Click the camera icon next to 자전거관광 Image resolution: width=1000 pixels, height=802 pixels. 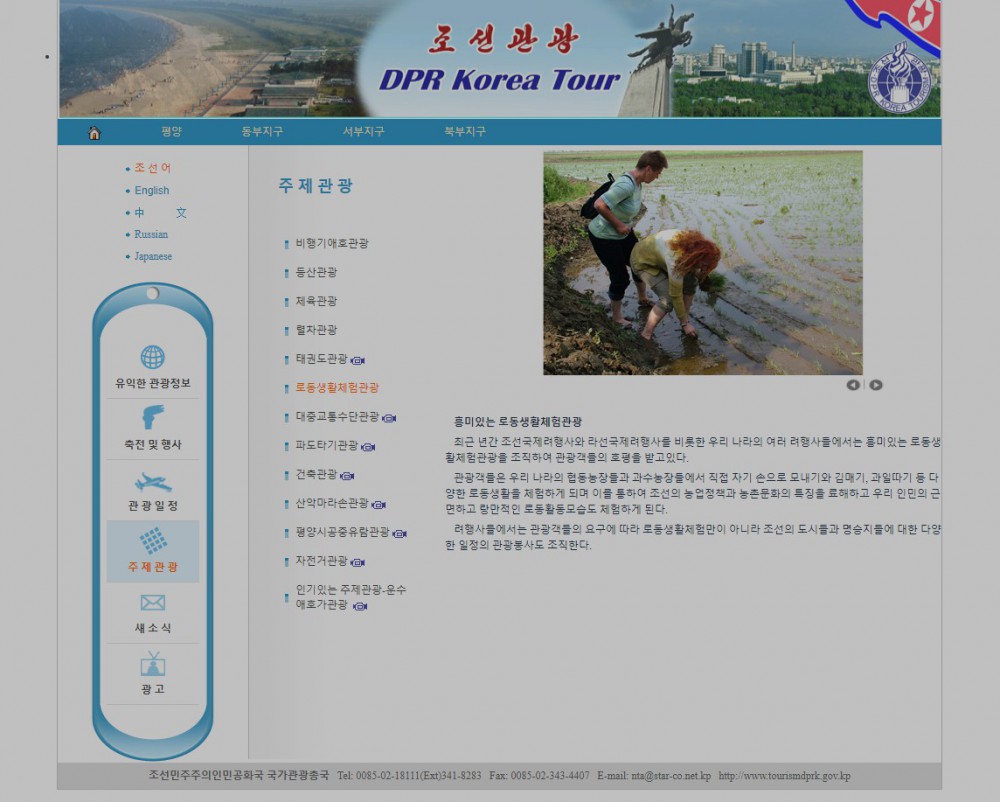click(x=357, y=561)
